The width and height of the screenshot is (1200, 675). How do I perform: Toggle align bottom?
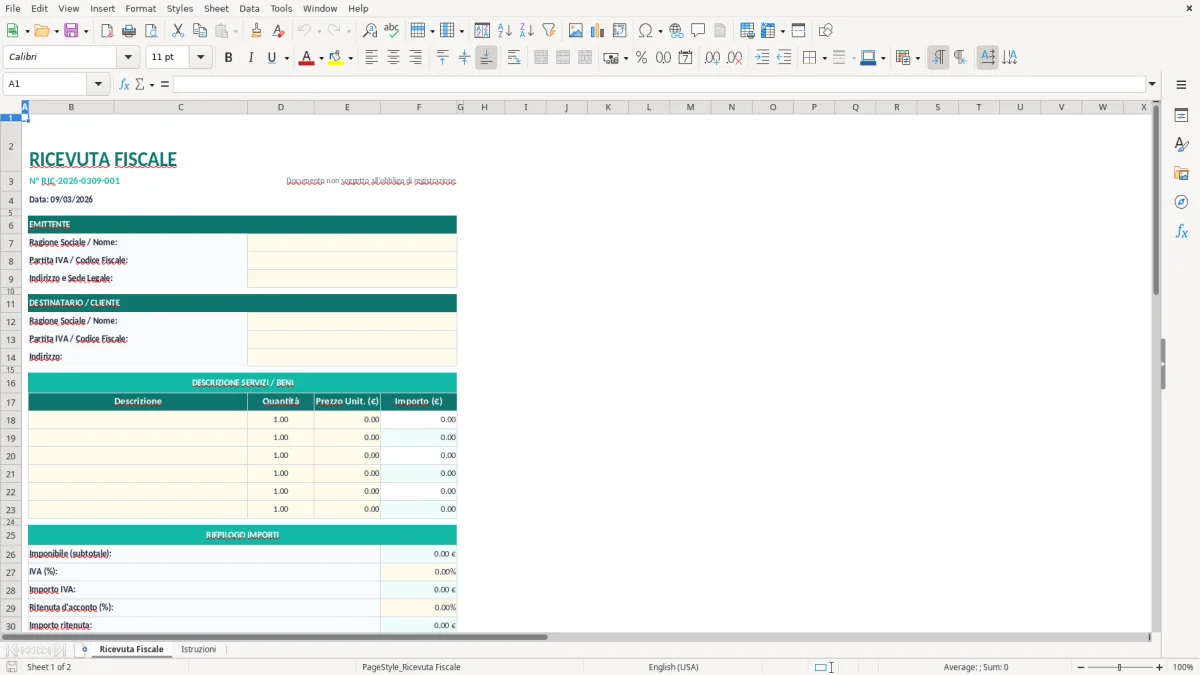pos(486,58)
